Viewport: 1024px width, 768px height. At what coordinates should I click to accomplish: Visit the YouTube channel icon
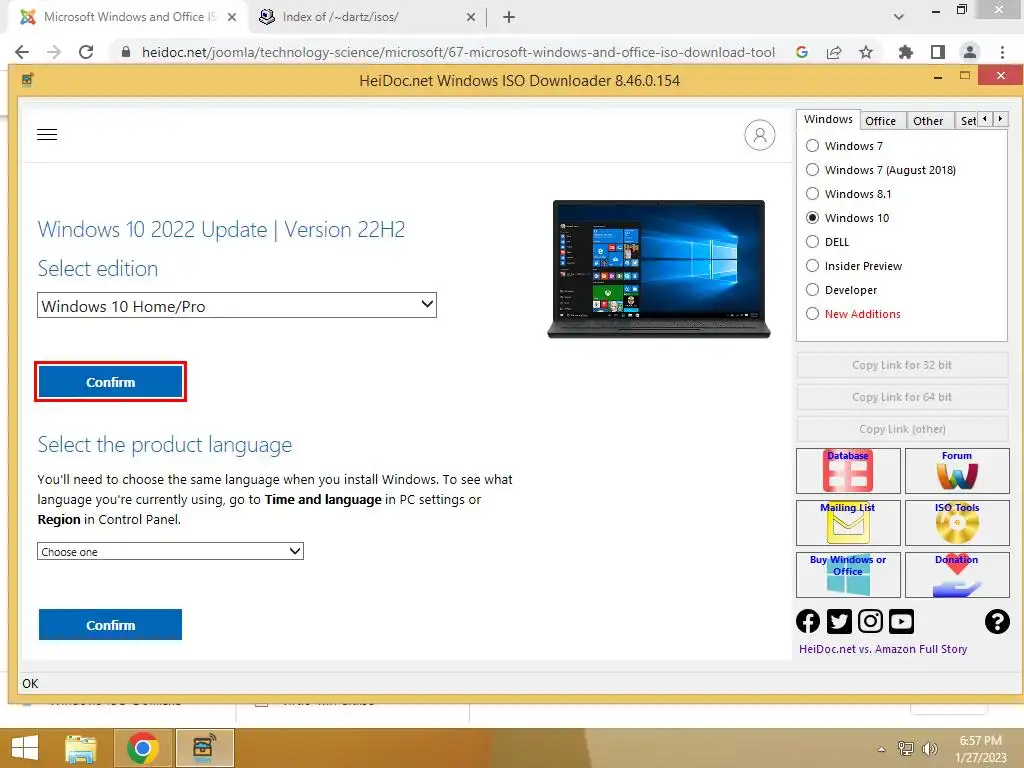click(901, 621)
